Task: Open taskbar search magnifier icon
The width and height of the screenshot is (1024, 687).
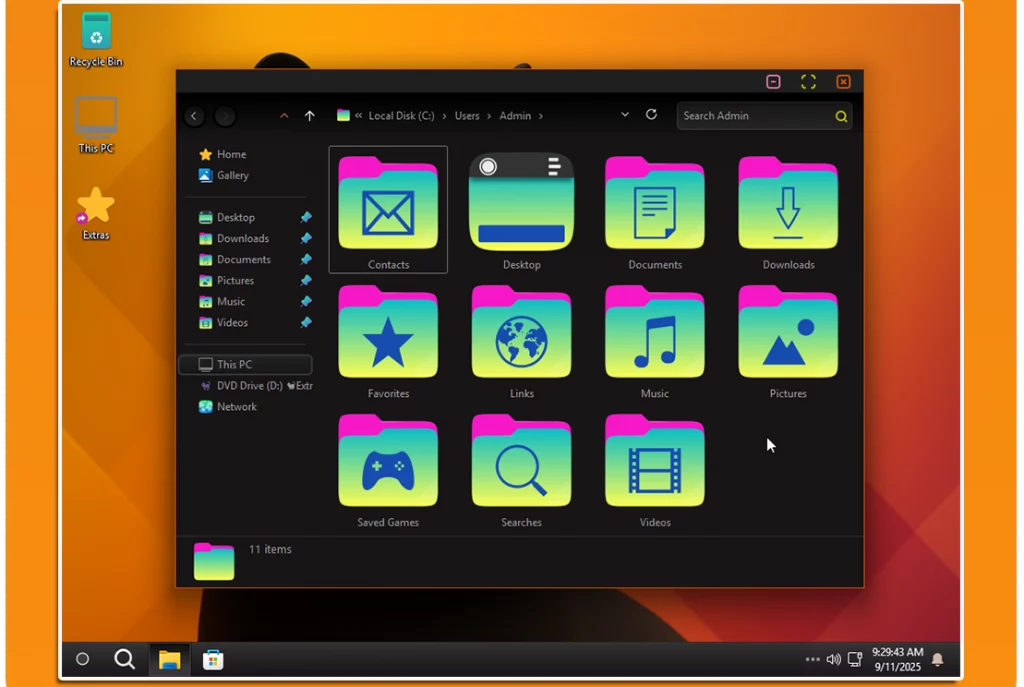Action: pyautogui.click(x=125, y=659)
